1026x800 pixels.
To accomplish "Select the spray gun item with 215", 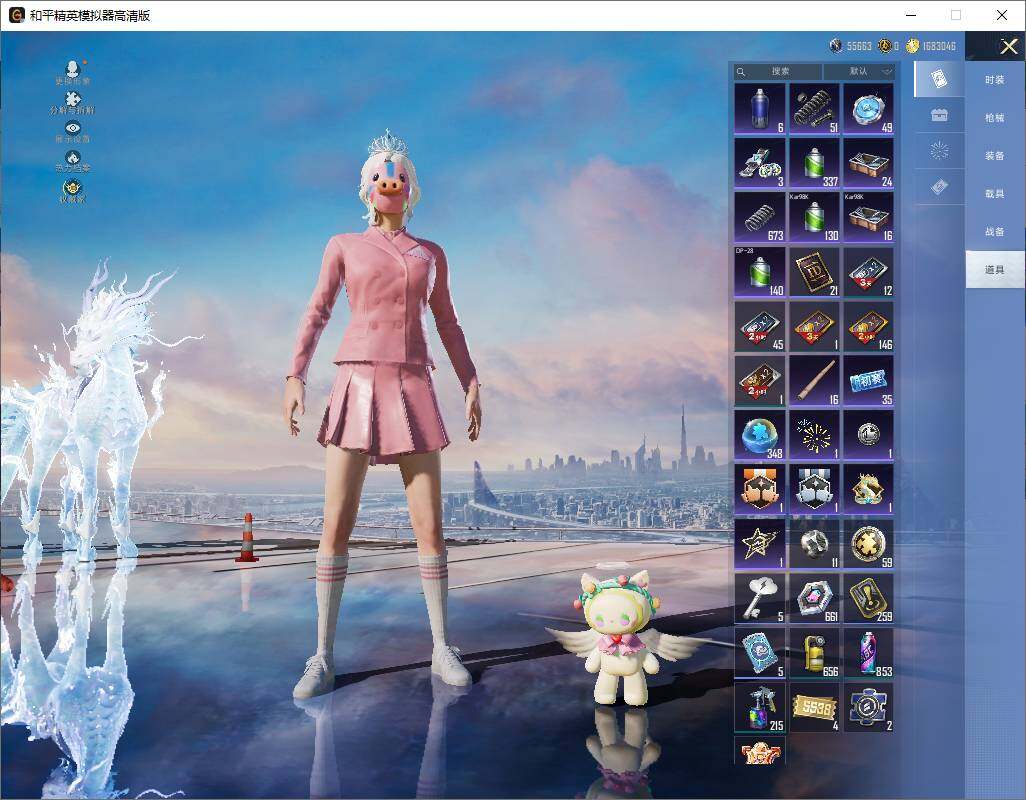I will pyautogui.click(x=760, y=707).
